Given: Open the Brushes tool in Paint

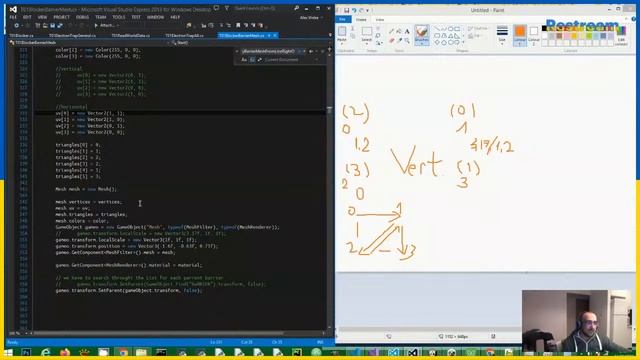Looking at the screenshot, I should tap(422, 35).
